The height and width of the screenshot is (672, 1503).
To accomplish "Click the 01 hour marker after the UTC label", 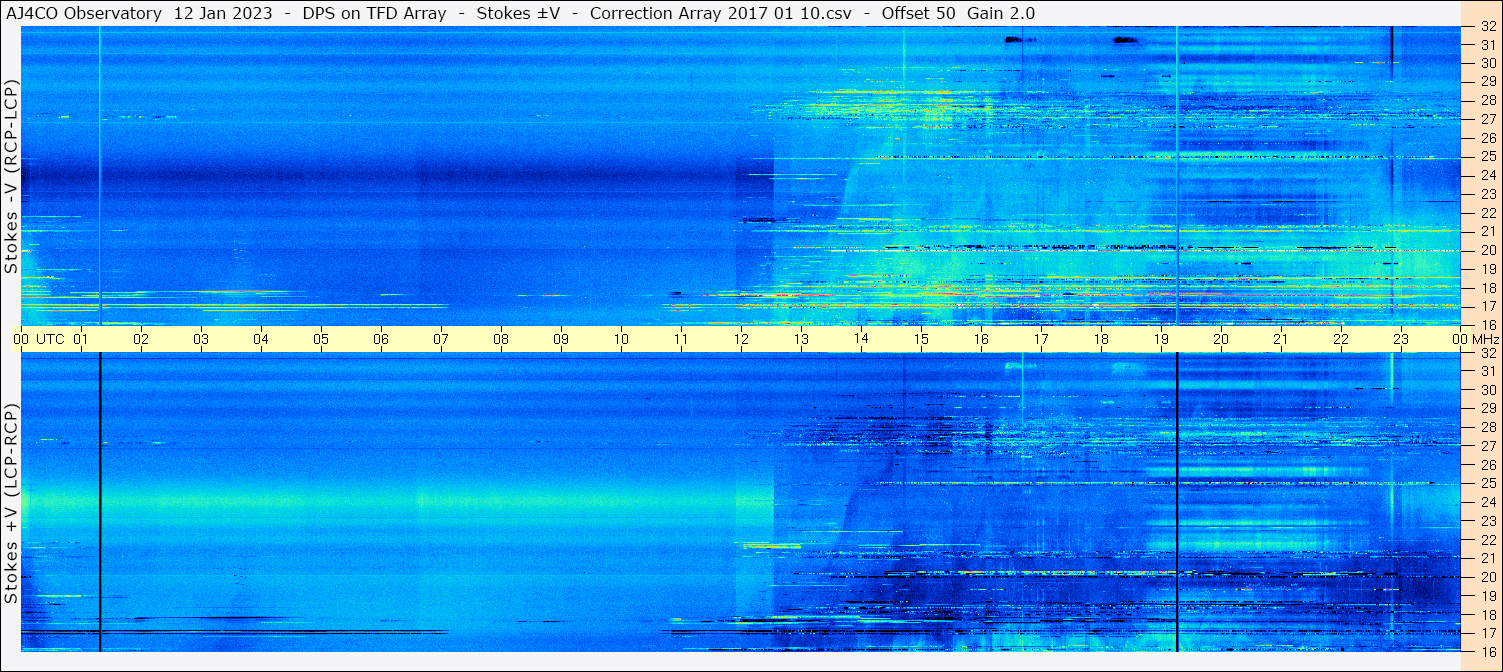I will click(x=81, y=339).
